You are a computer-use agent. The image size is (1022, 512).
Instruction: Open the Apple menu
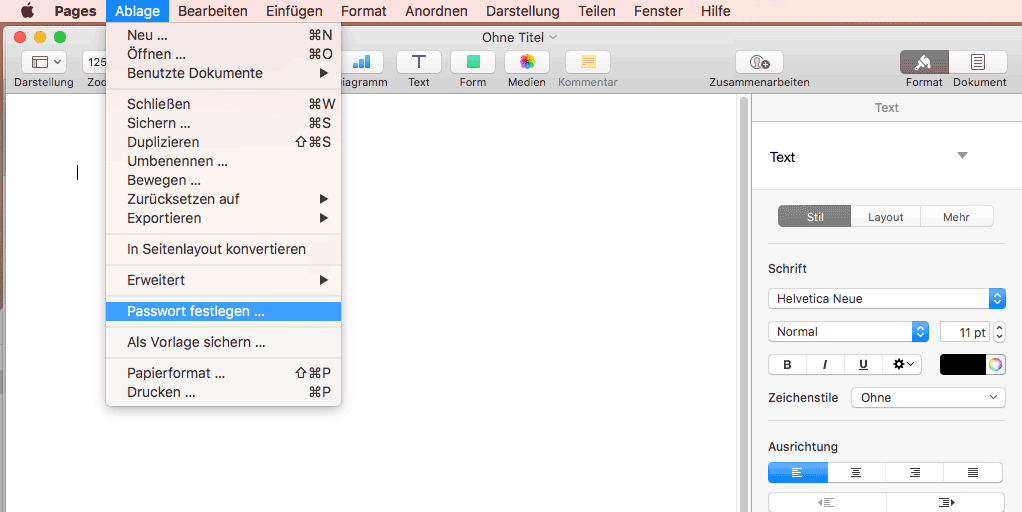[27, 11]
